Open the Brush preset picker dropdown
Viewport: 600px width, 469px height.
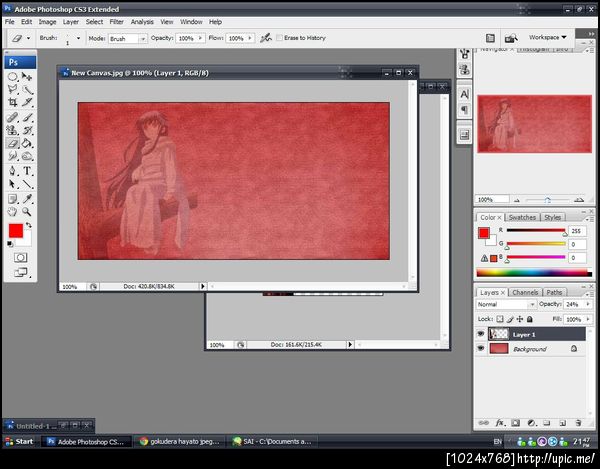[78, 38]
